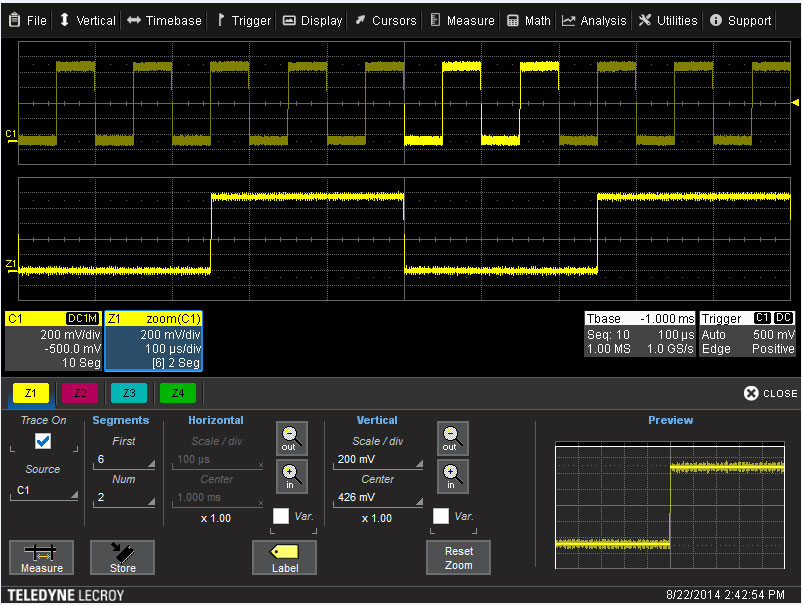
Task: Switch to the Z3 zoom tab
Action: pyautogui.click(x=128, y=393)
